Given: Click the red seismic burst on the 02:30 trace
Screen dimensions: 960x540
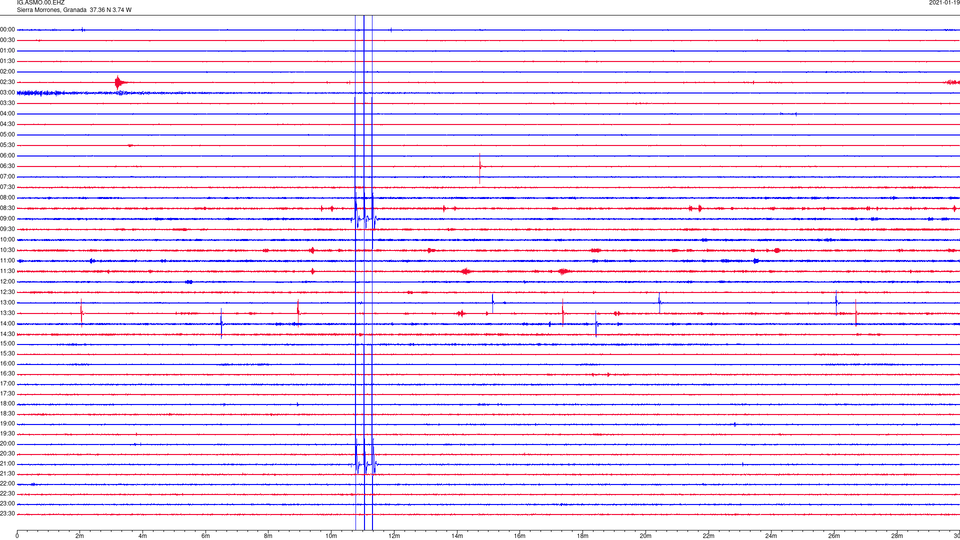Looking at the screenshot, I should 120,82.
